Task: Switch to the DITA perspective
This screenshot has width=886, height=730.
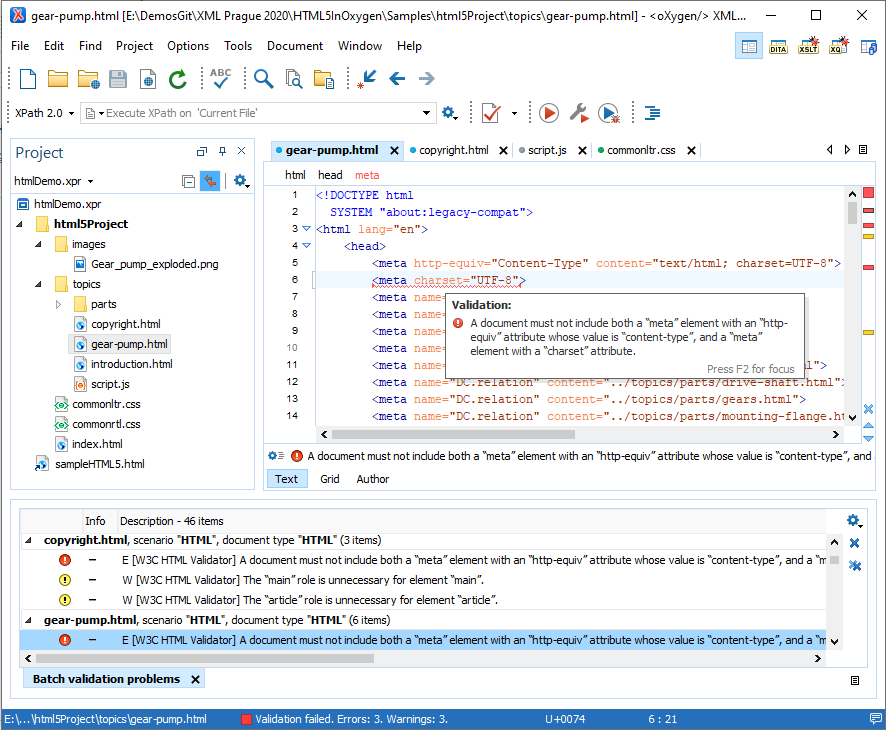Action: [x=778, y=46]
